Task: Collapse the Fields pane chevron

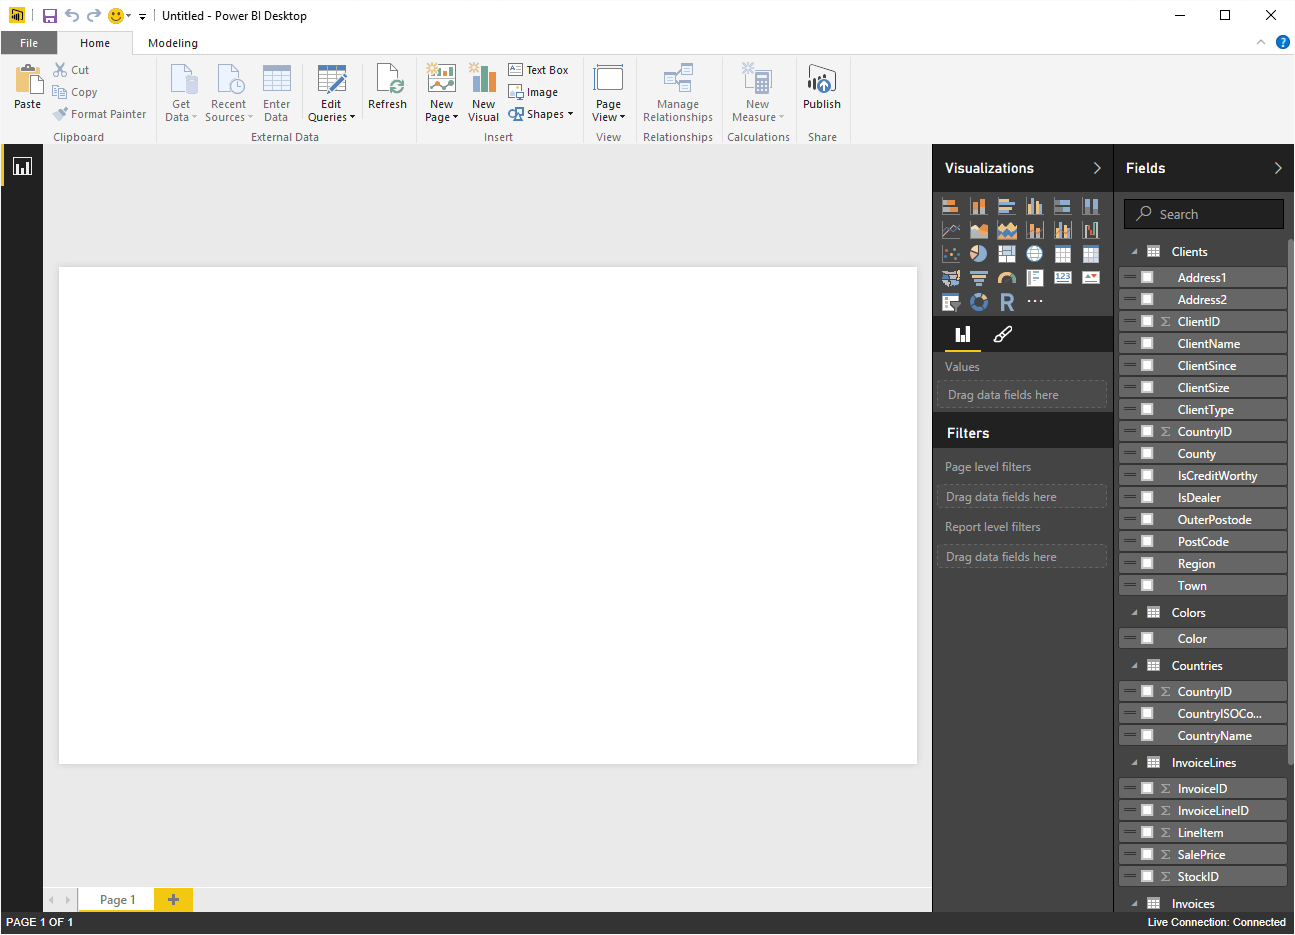Action: pos(1278,168)
